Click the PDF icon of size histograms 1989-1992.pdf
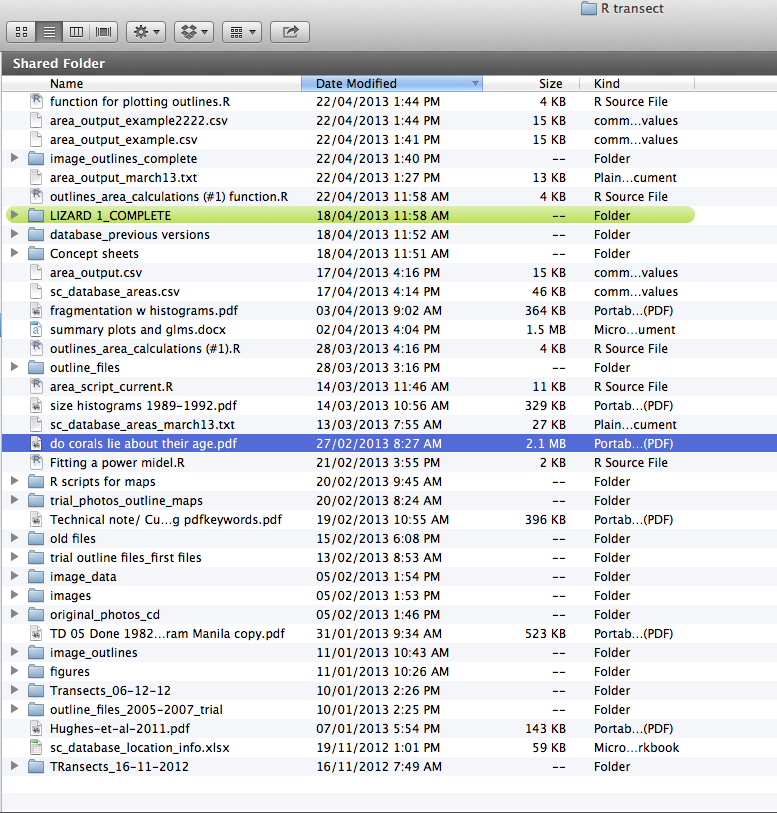The width and height of the screenshot is (777, 813). click(x=36, y=405)
